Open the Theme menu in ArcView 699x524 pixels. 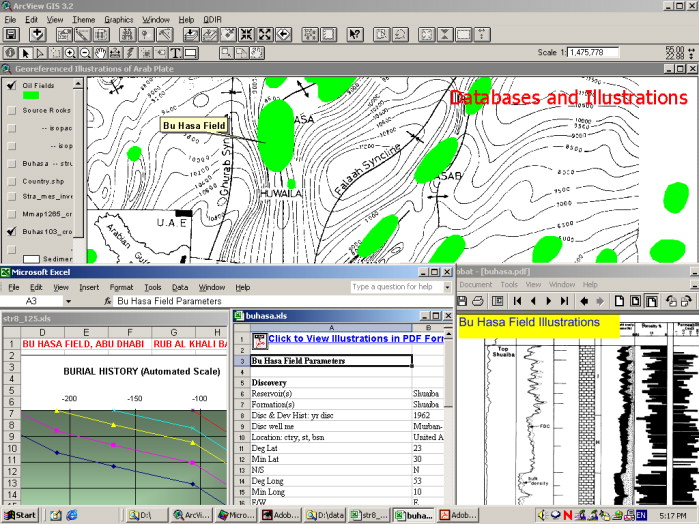coord(84,20)
